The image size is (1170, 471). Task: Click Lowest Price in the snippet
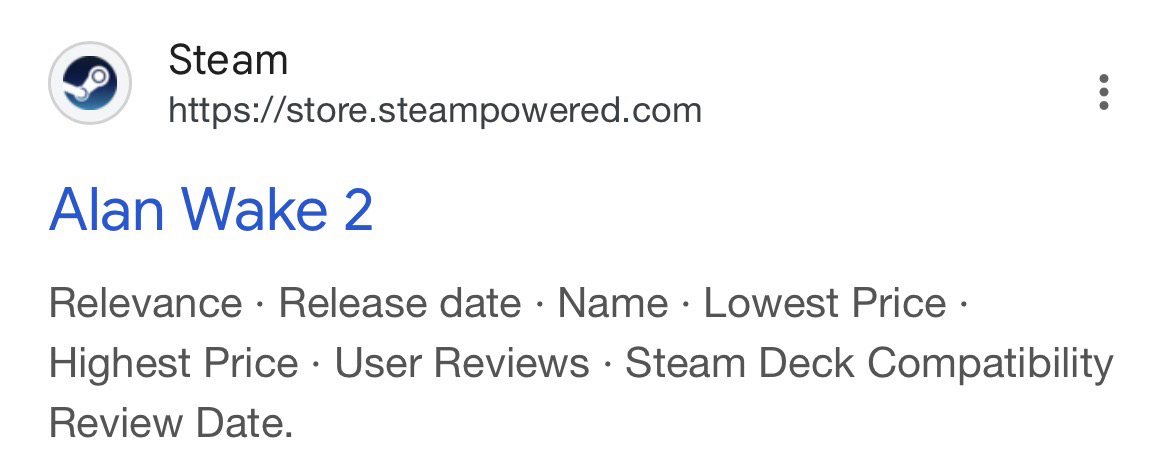pos(825,303)
